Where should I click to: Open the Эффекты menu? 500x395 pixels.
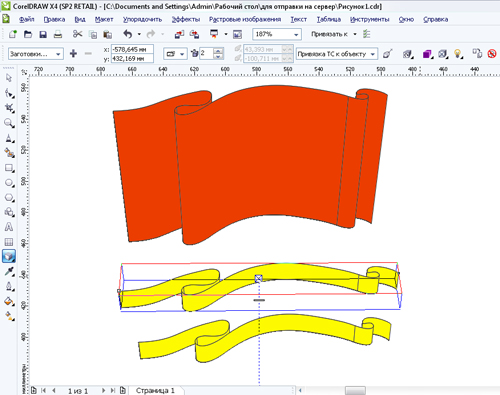coord(186,19)
